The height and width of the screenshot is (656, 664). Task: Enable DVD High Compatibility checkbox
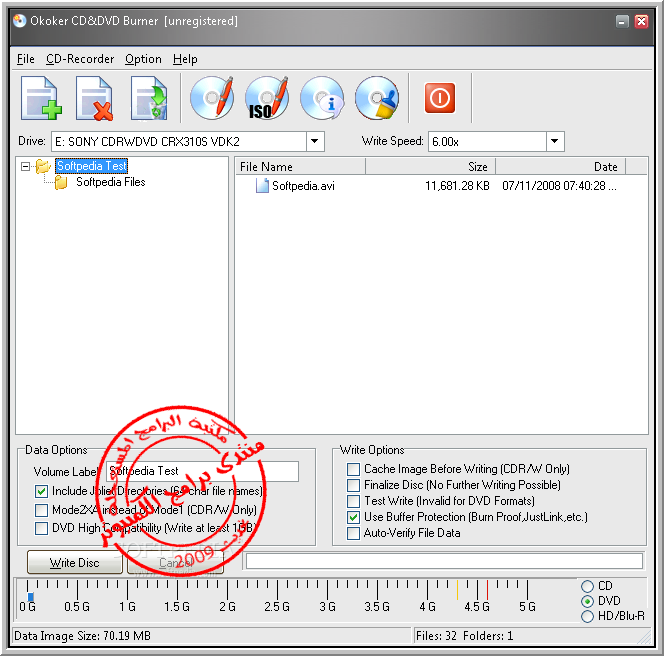click(x=41, y=528)
